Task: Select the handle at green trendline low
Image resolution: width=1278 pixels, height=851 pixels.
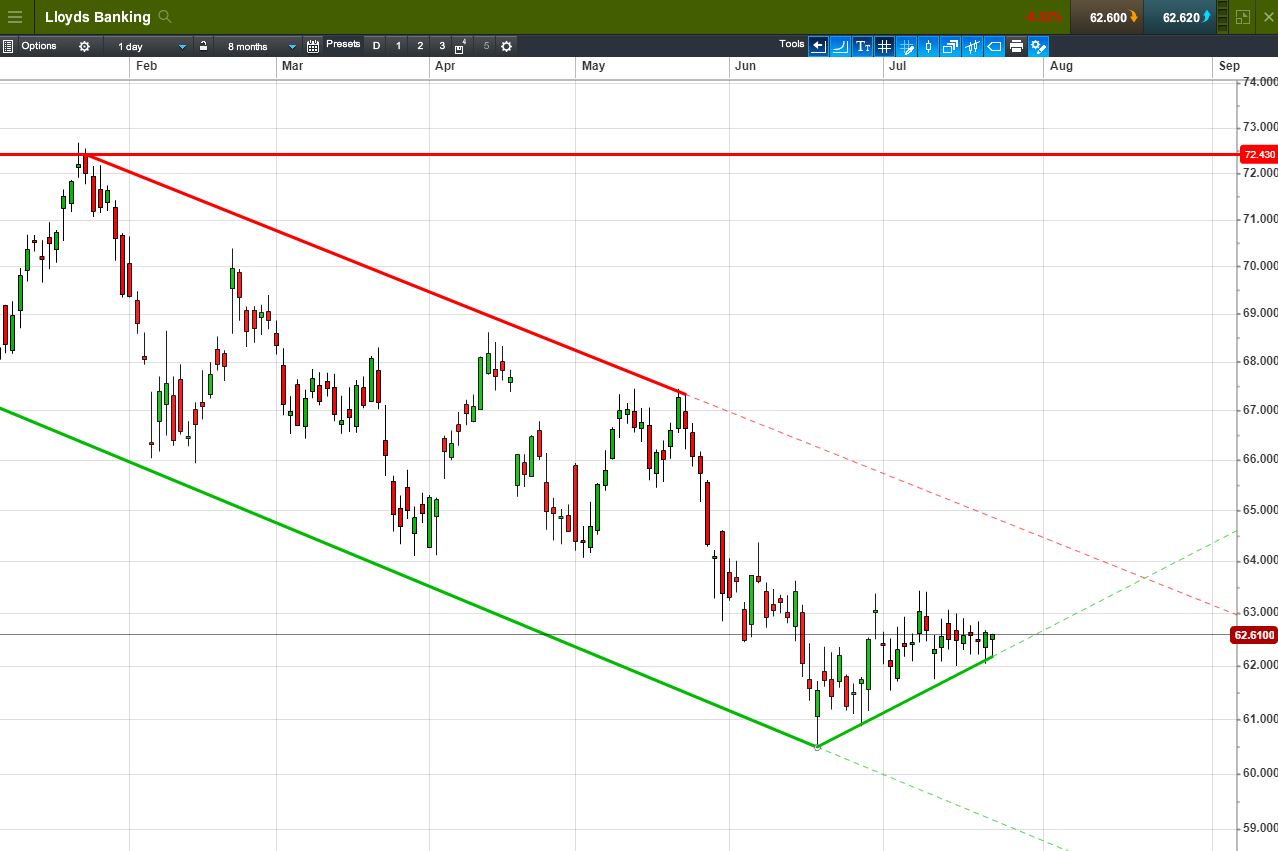Action: [818, 747]
